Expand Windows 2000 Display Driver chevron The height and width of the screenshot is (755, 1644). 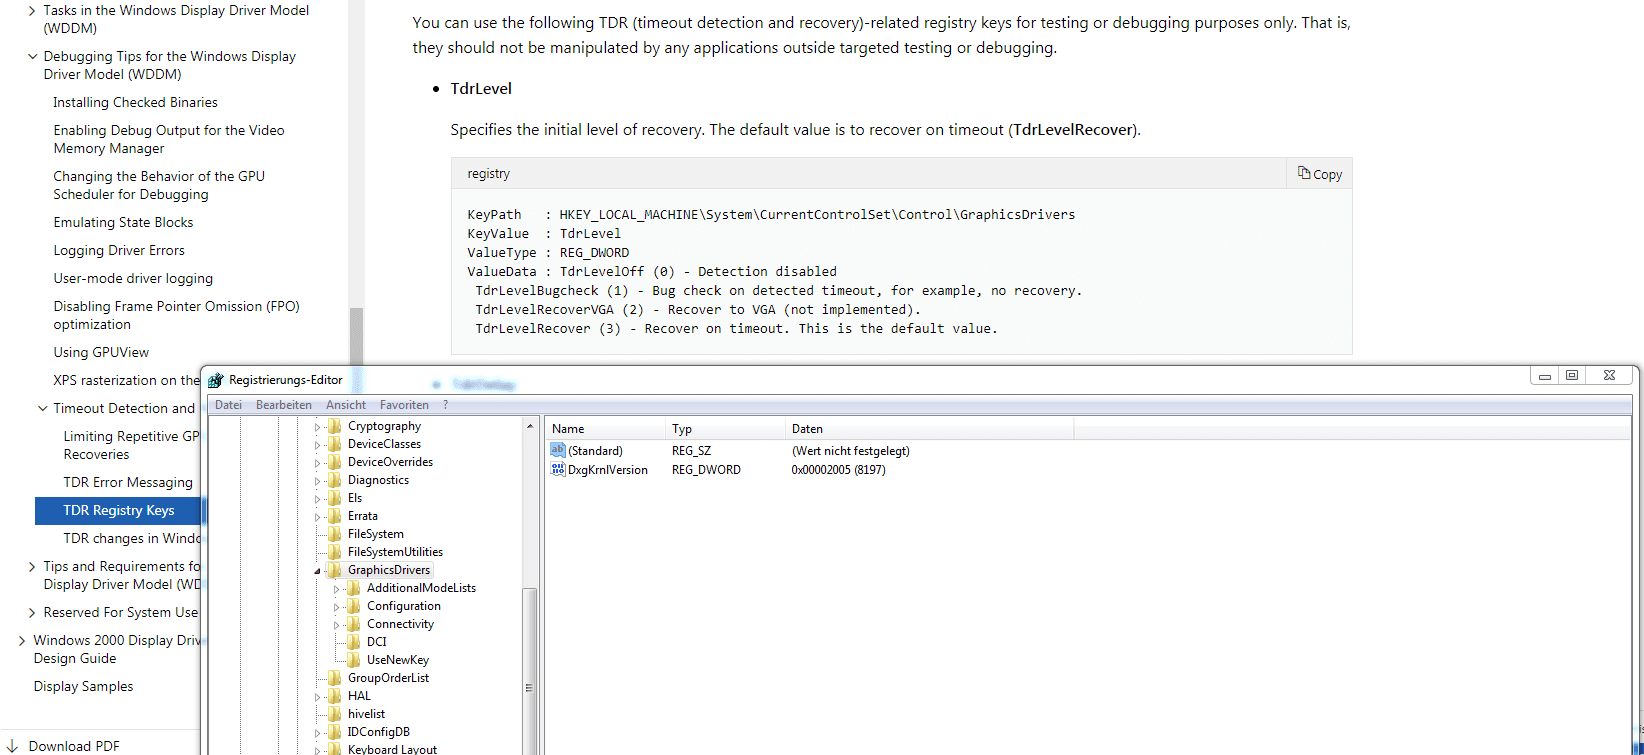tap(22, 640)
